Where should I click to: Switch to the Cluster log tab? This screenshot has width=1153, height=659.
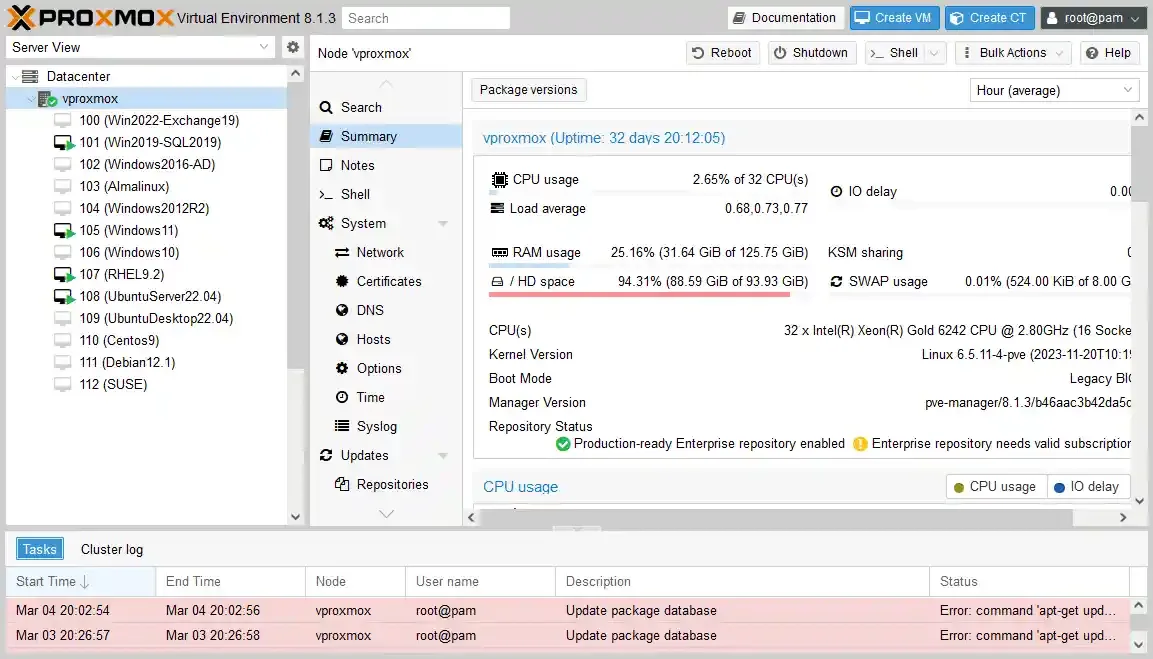(112, 549)
